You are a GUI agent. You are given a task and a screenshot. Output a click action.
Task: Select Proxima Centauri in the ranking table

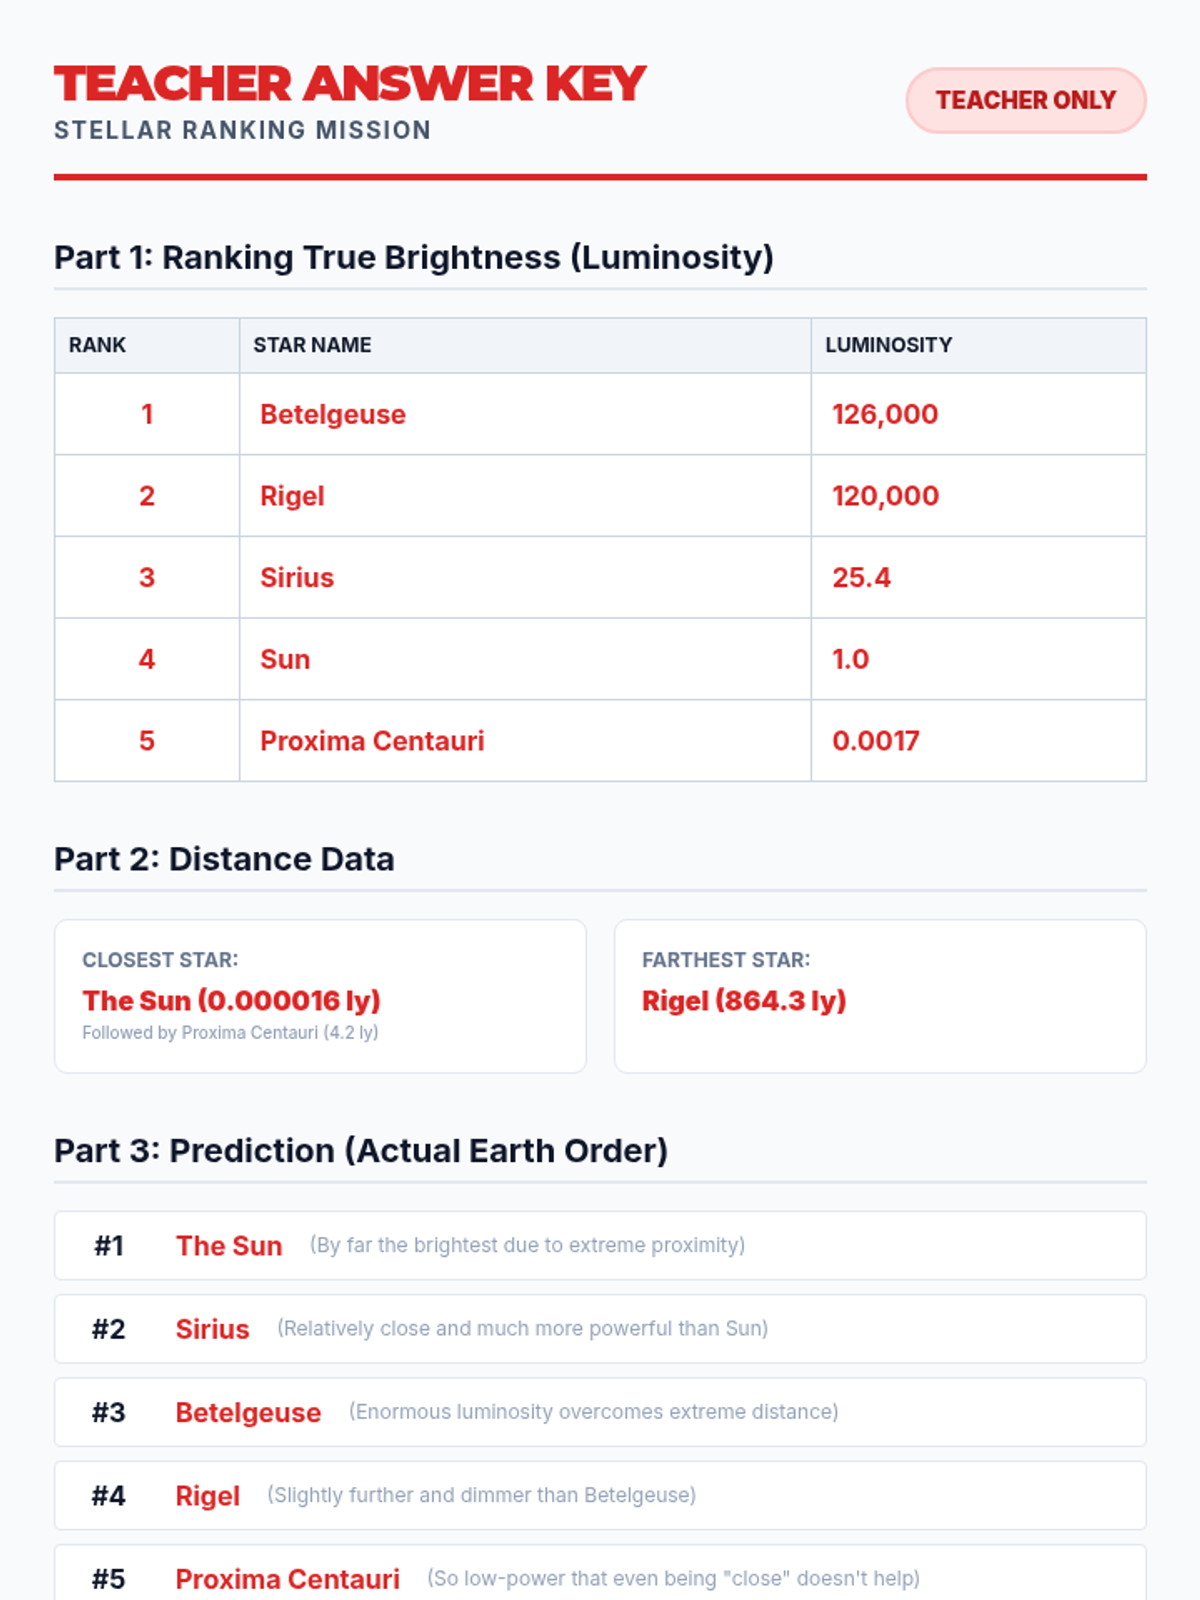pyautogui.click(x=372, y=741)
